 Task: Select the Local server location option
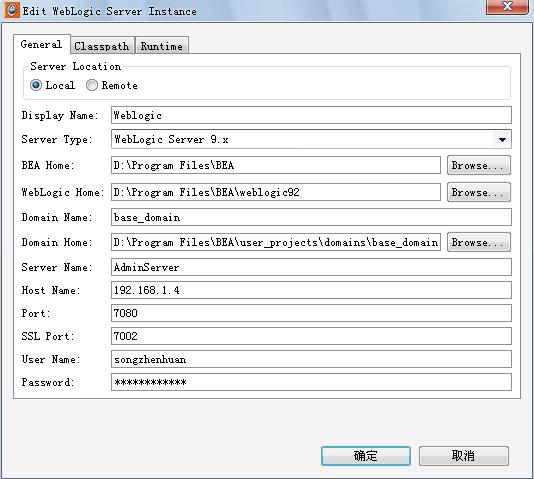(36, 85)
